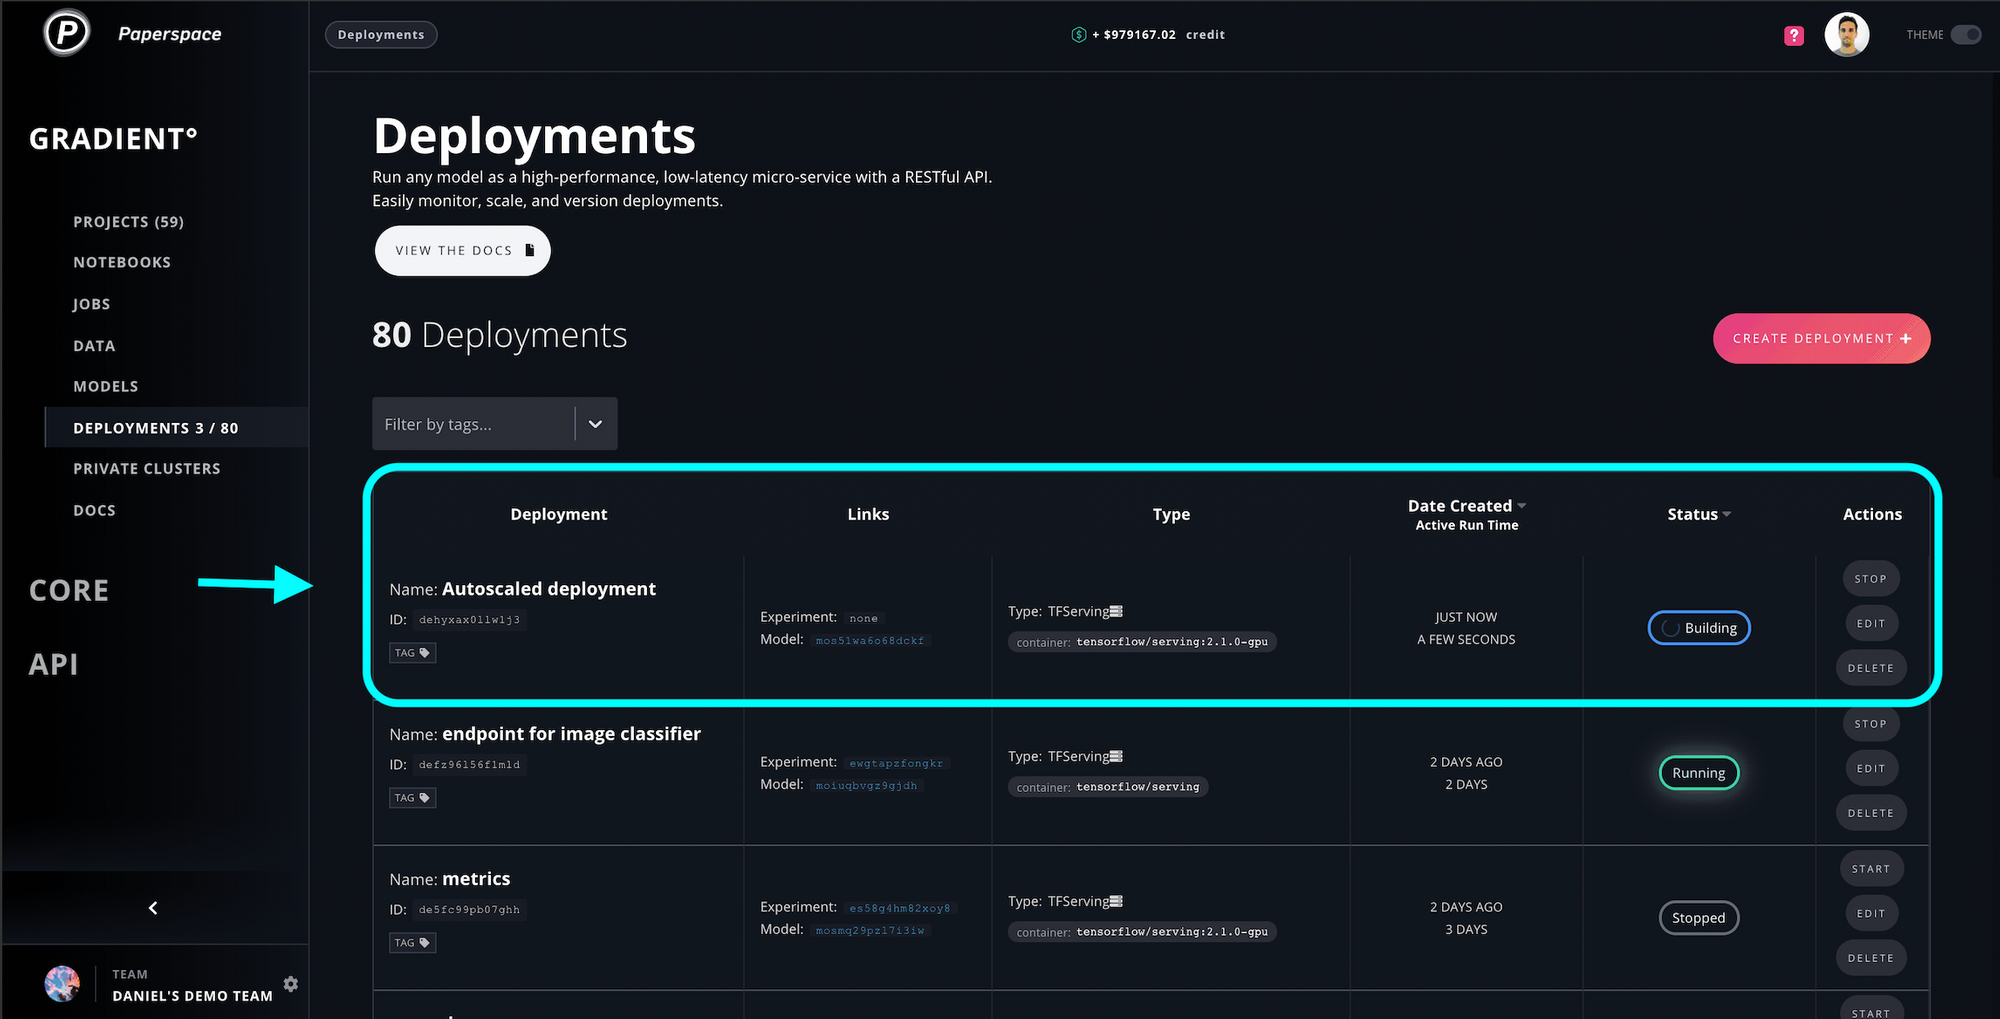Click the 80 Deployments count heading
Viewport: 2000px width, 1019px height.
coord(500,335)
